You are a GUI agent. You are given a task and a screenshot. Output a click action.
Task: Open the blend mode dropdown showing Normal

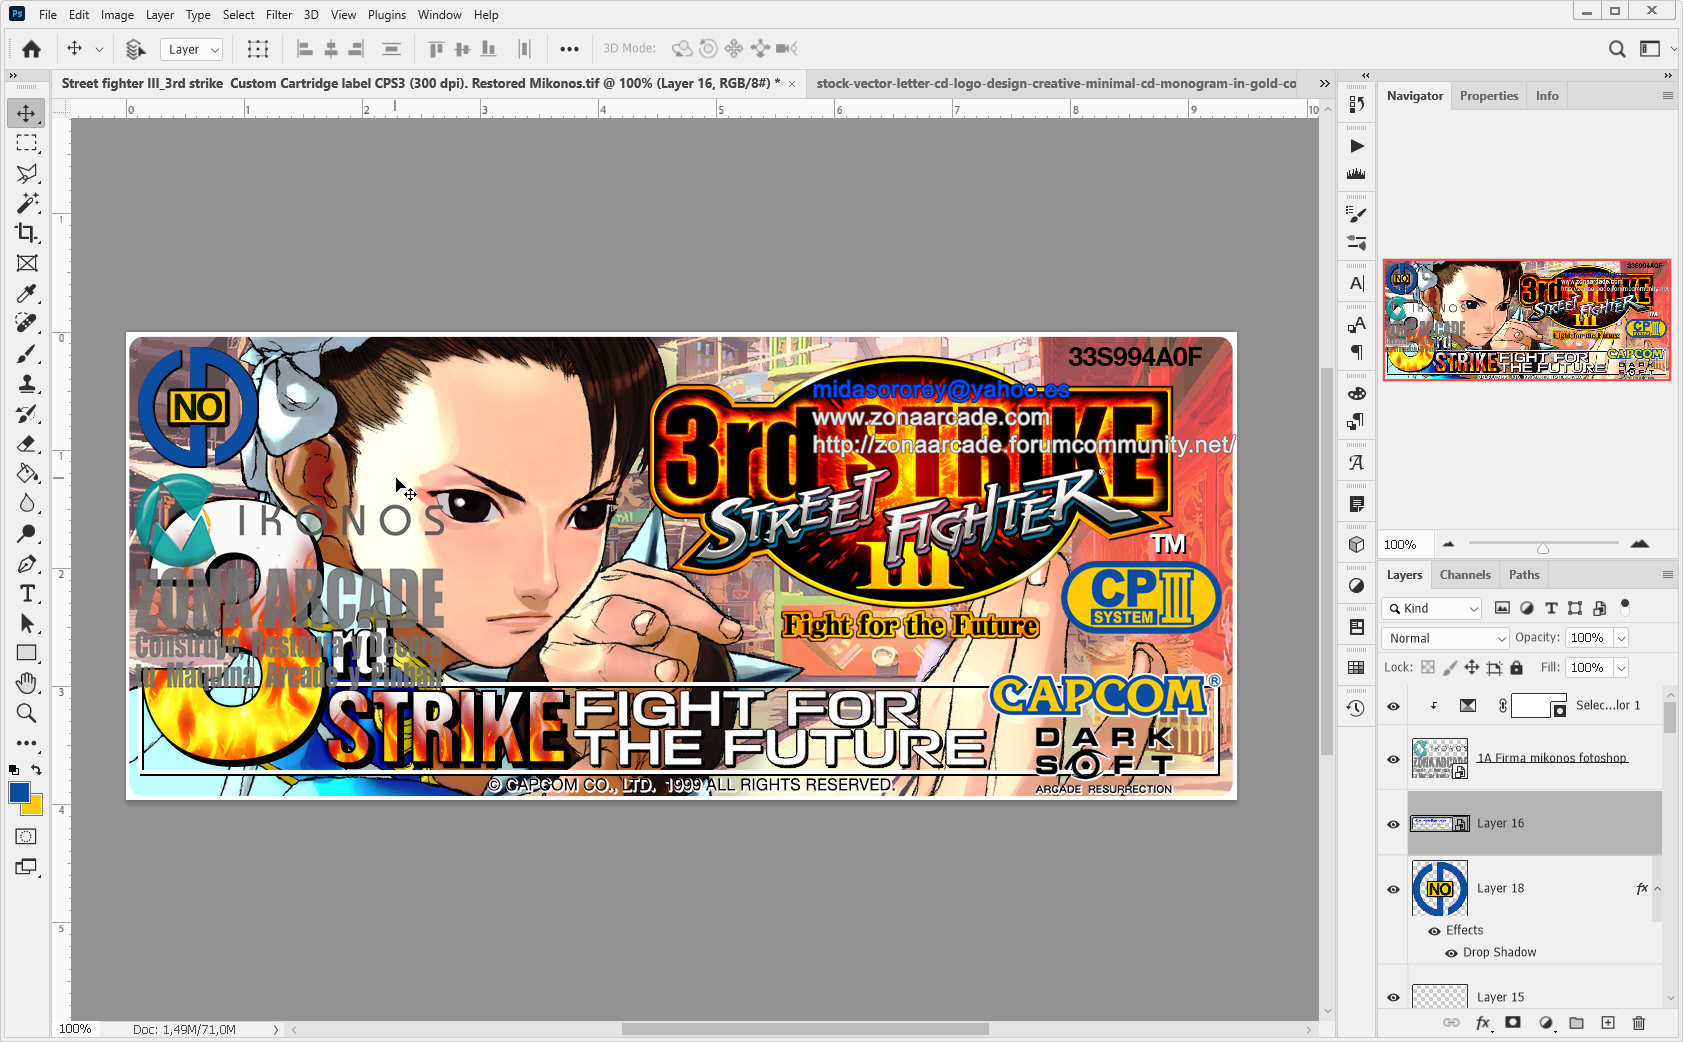tap(1444, 637)
